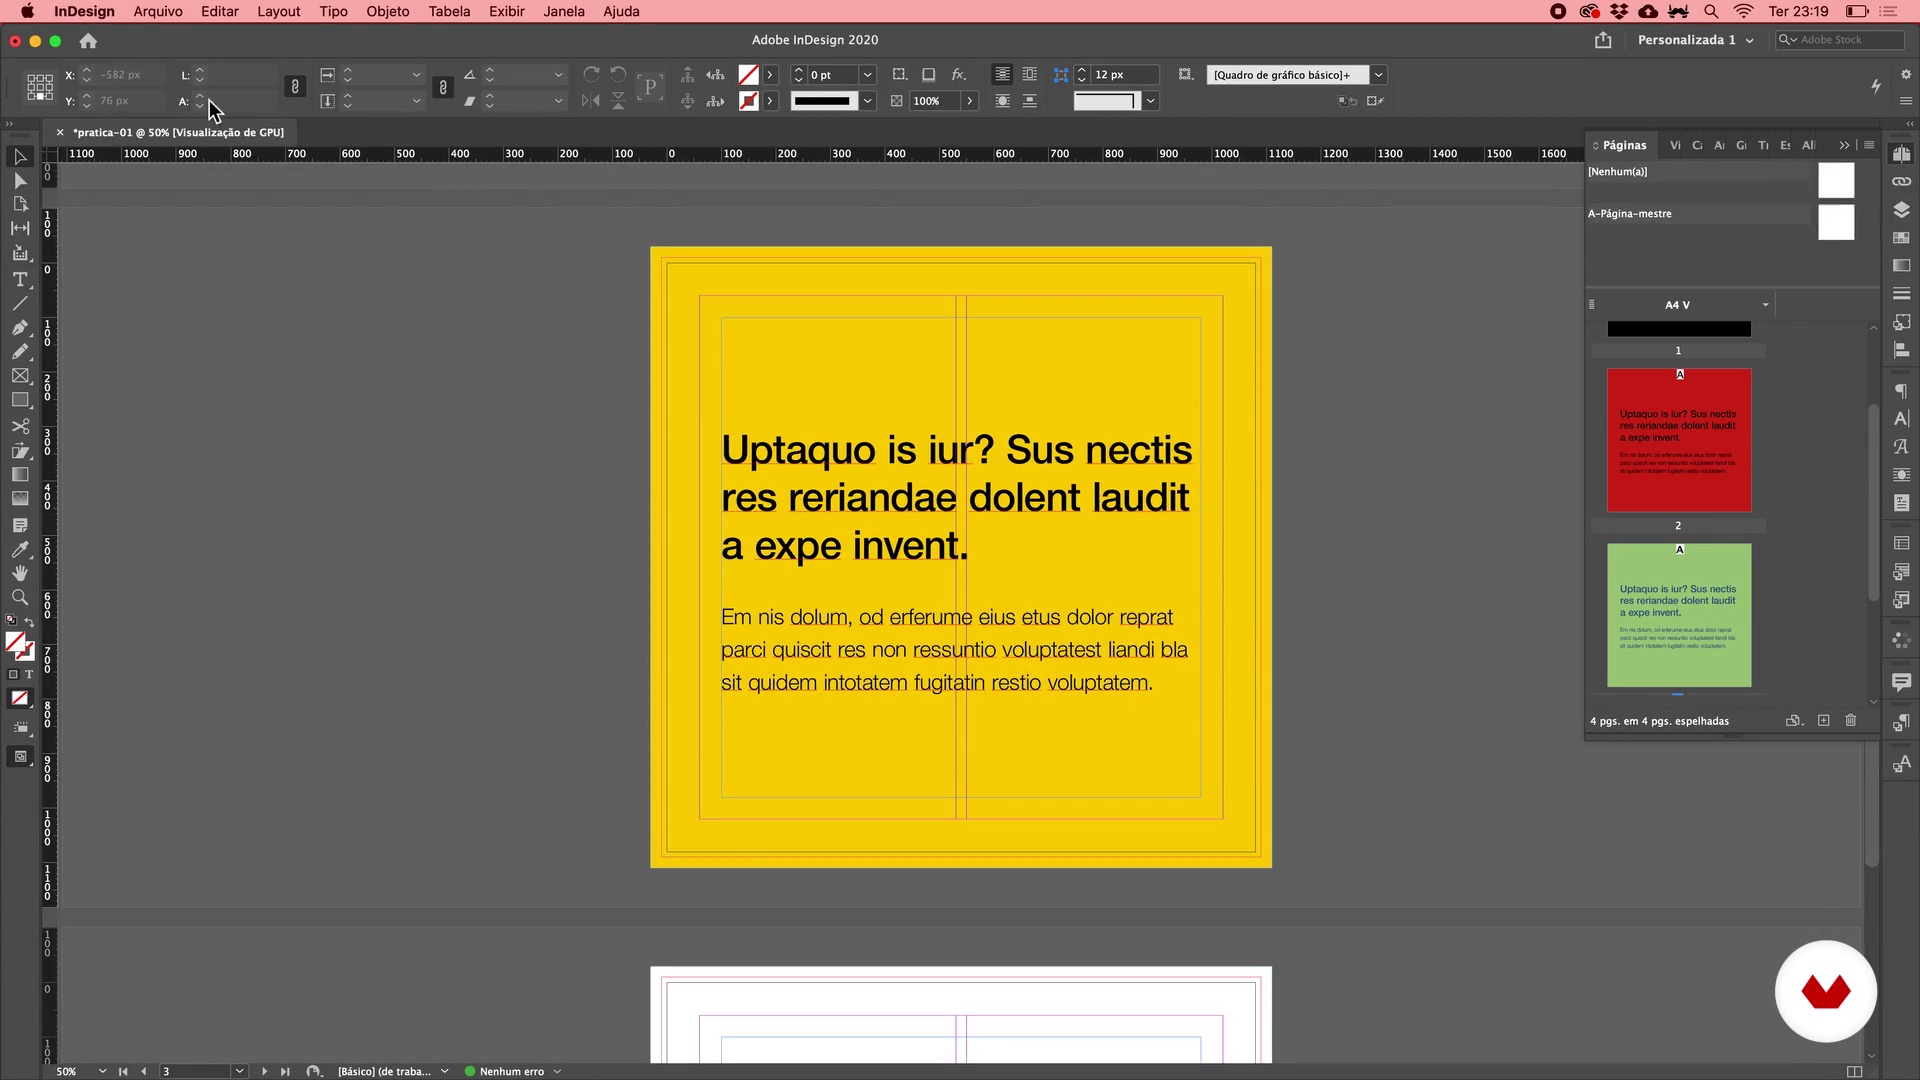Select the Gap tool

pyautogui.click(x=20, y=228)
